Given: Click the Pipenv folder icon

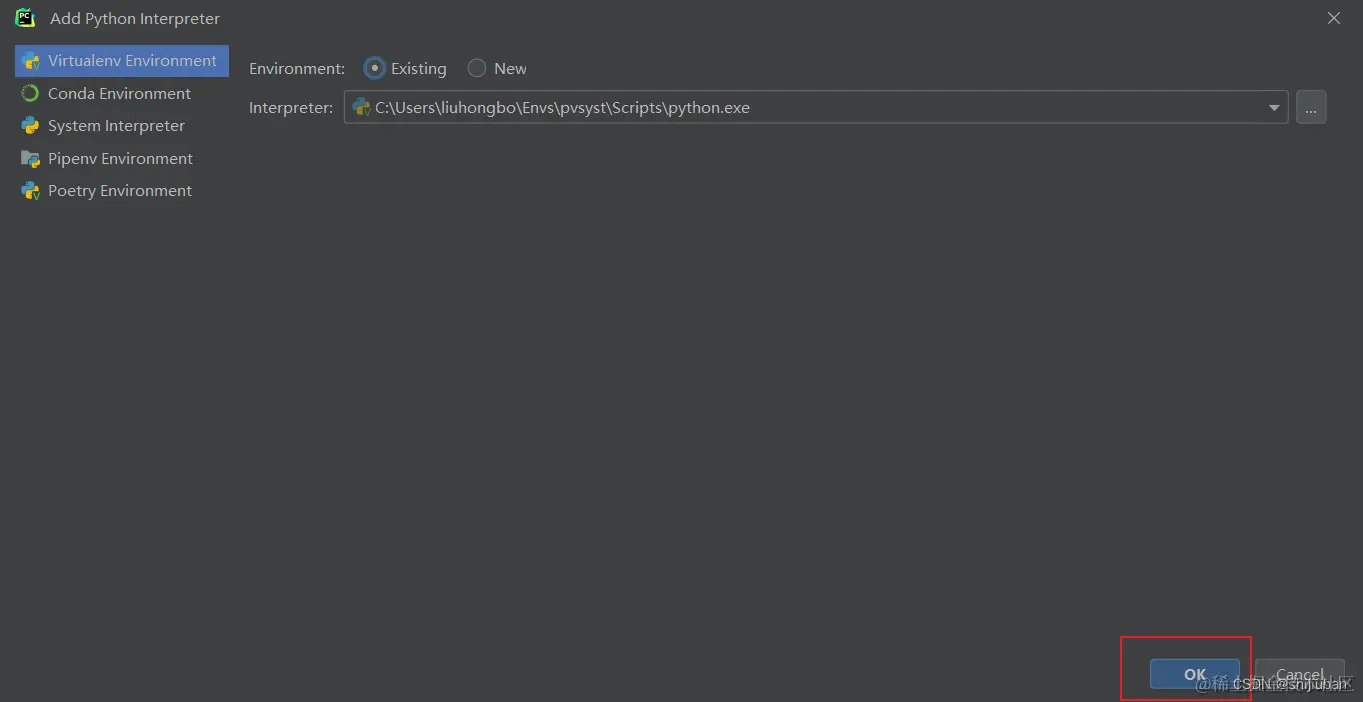Looking at the screenshot, I should 31,158.
